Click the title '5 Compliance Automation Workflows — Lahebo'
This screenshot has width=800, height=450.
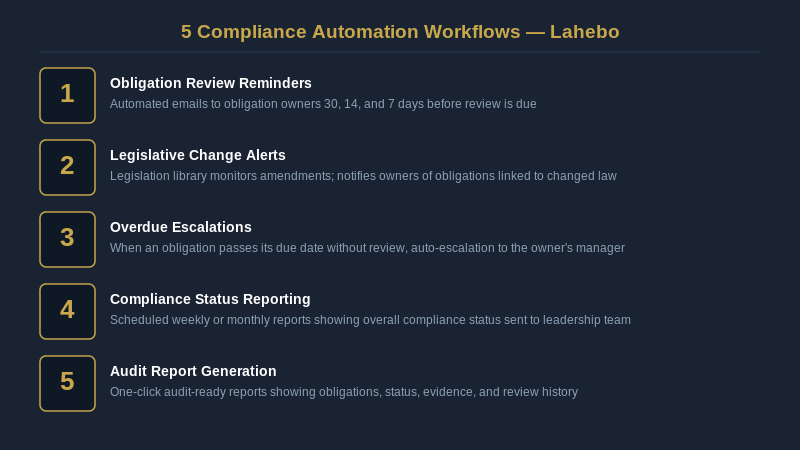click(400, 32)
